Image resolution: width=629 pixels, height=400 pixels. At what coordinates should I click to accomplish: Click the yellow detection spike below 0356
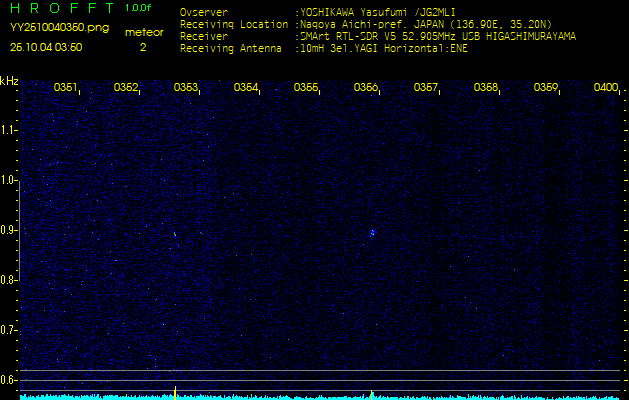click(x=371, y=395)
